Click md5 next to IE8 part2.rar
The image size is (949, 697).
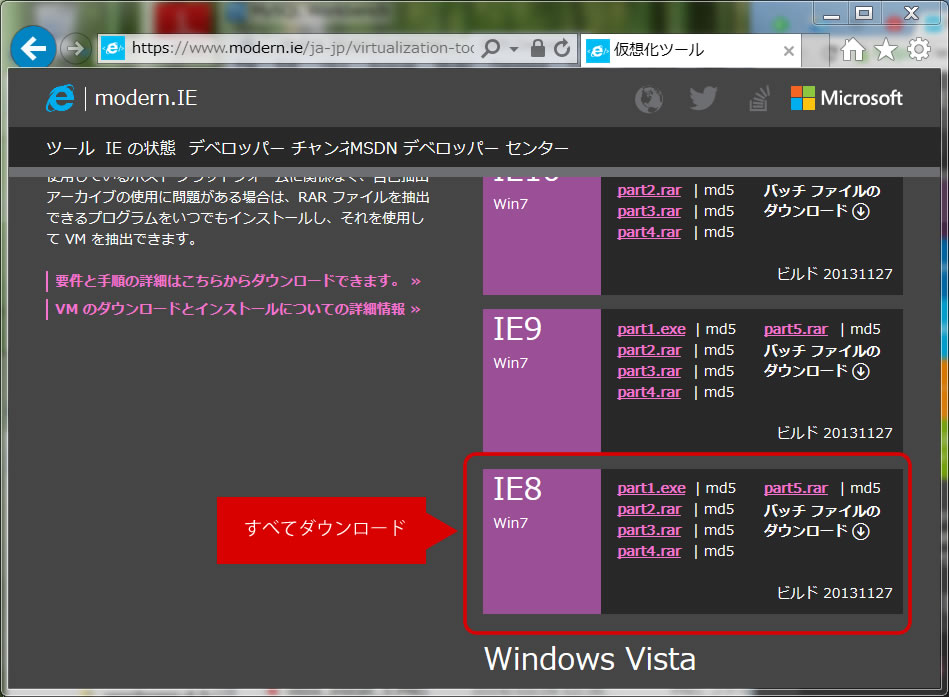tap(718, 509)
